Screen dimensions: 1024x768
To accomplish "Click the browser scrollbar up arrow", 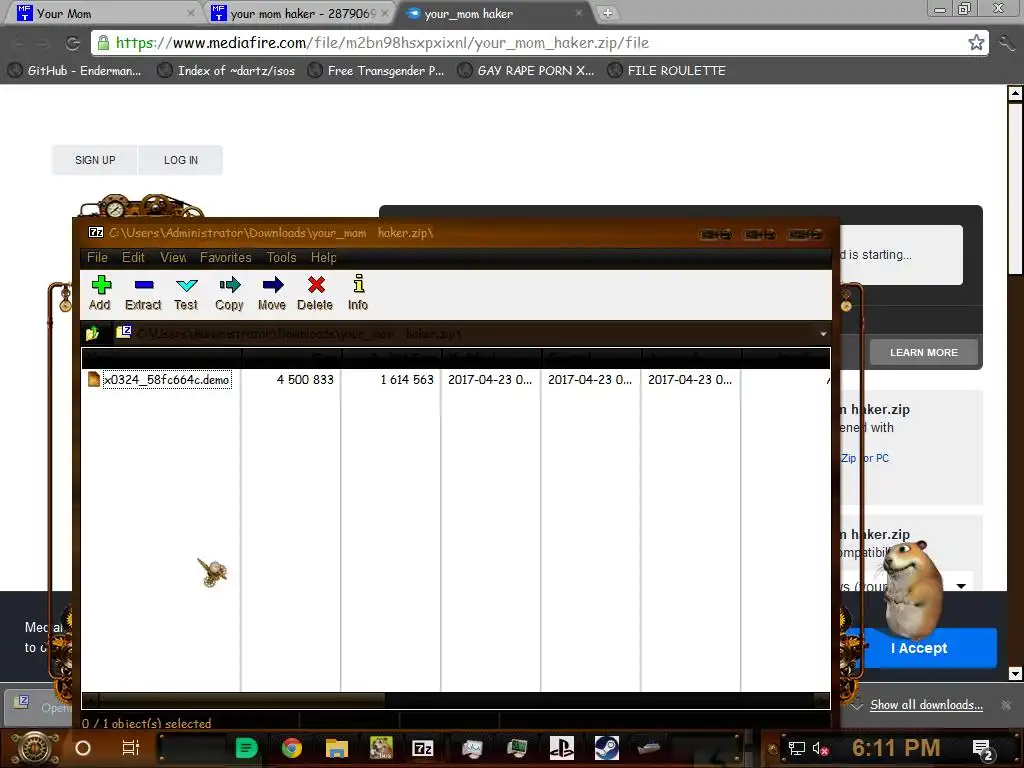I will pyautogui.click(x=1015, y=93).
